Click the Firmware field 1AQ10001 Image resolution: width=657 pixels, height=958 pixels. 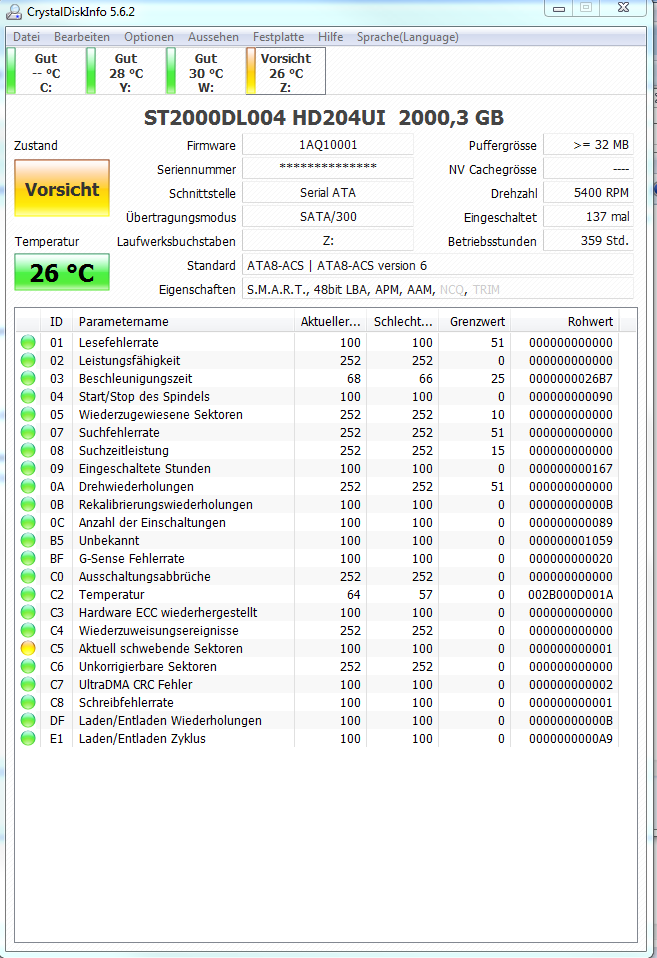pos(328,145)
